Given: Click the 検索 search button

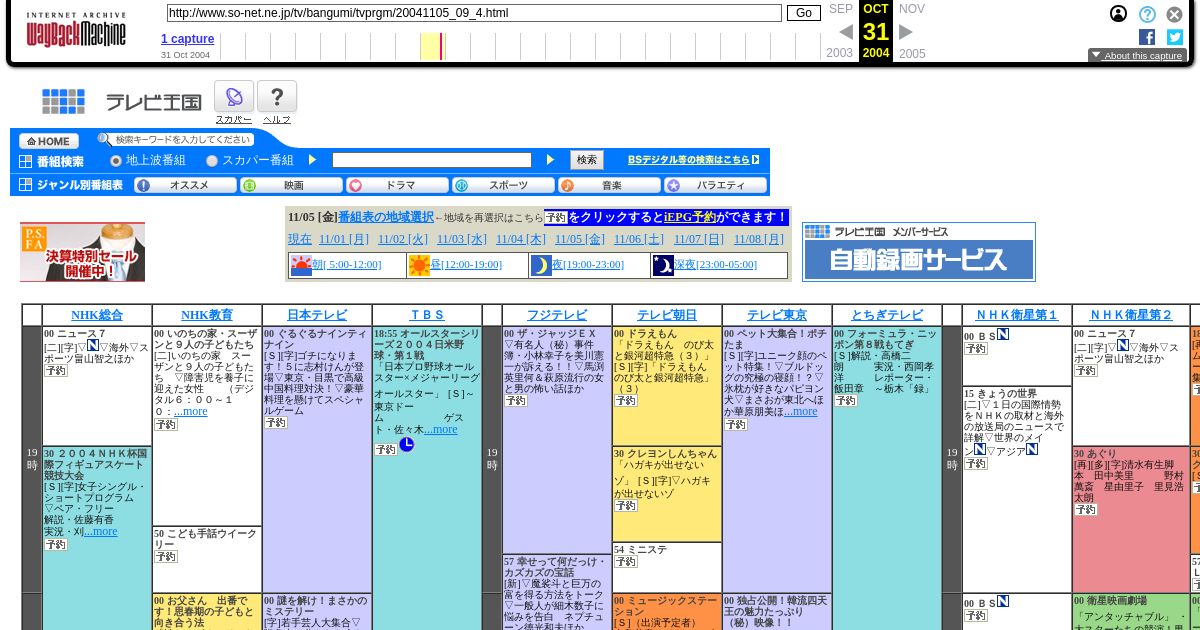Looking at the screenshot, I should pyautogui.click(x=587, y=160).
